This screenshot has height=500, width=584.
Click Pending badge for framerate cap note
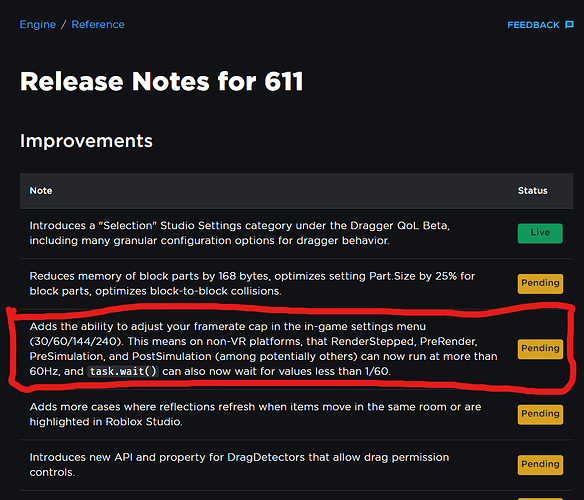point(540,349)
